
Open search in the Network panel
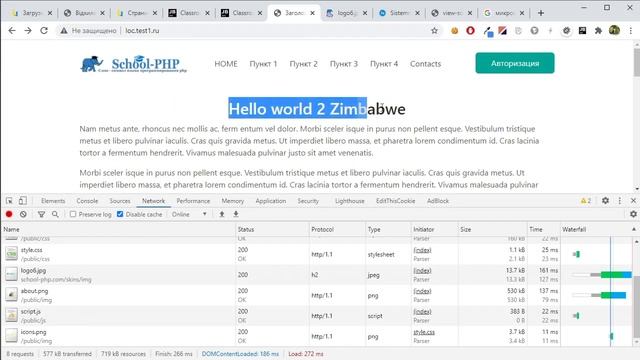[x=55, y=214]
